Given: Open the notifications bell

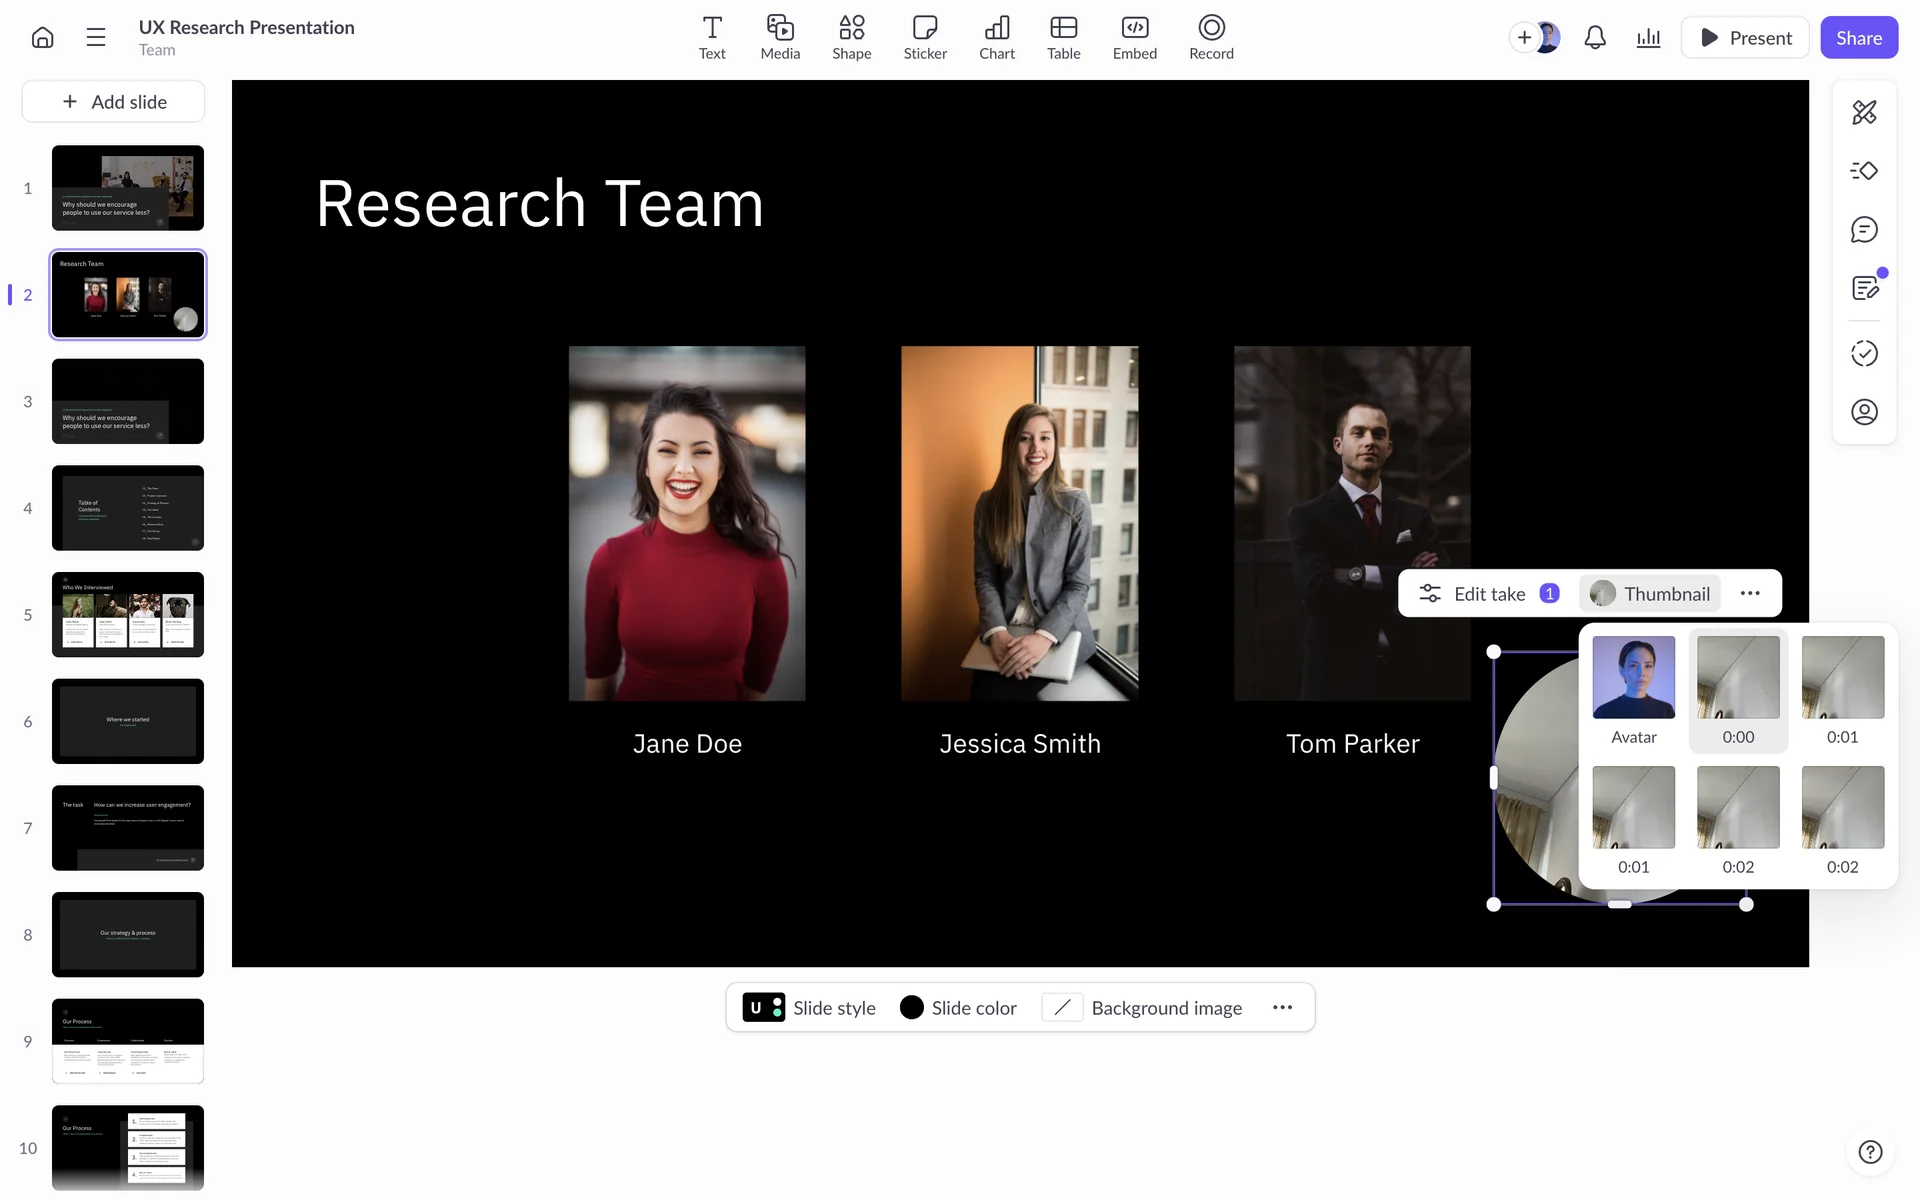Looking at the screenshot, I should click(x=1595, y=38).
